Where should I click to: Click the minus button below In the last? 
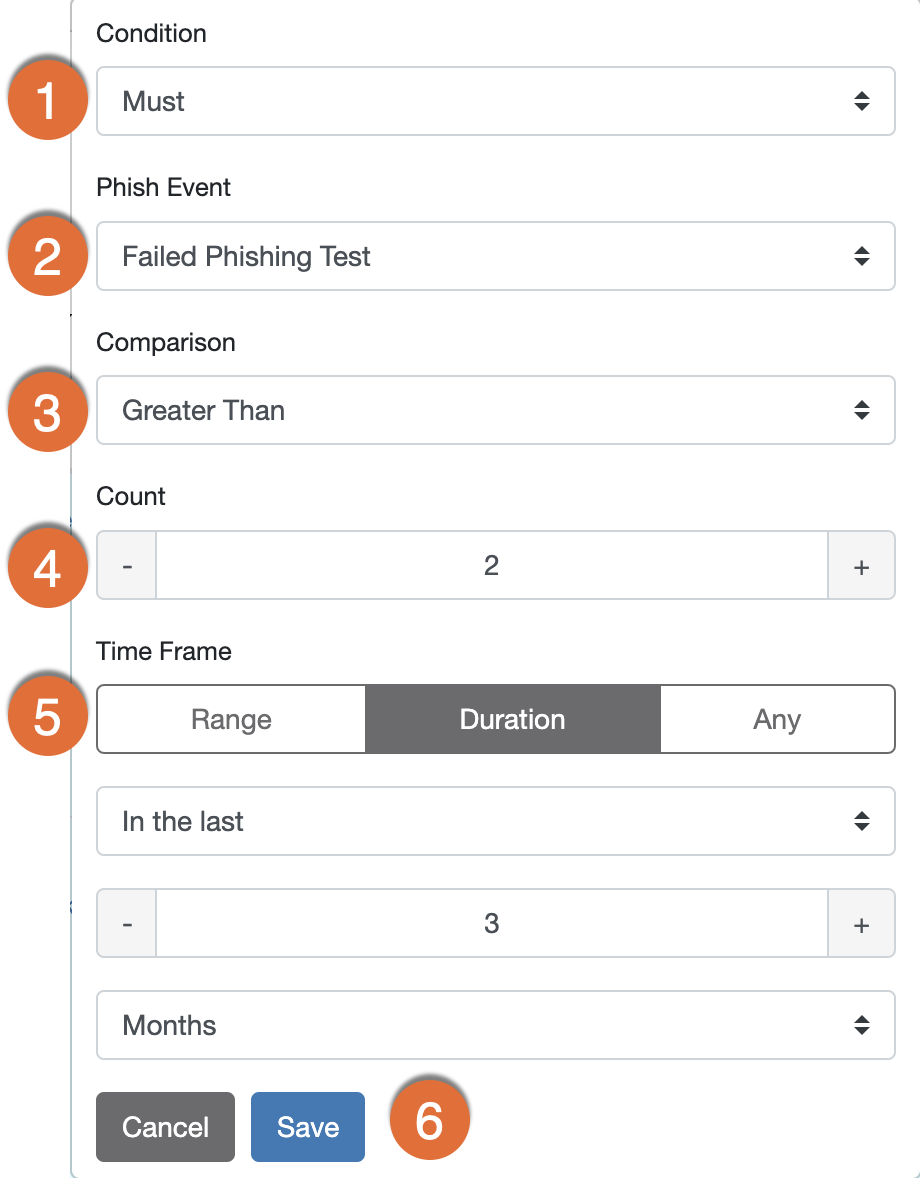point(126,923)
